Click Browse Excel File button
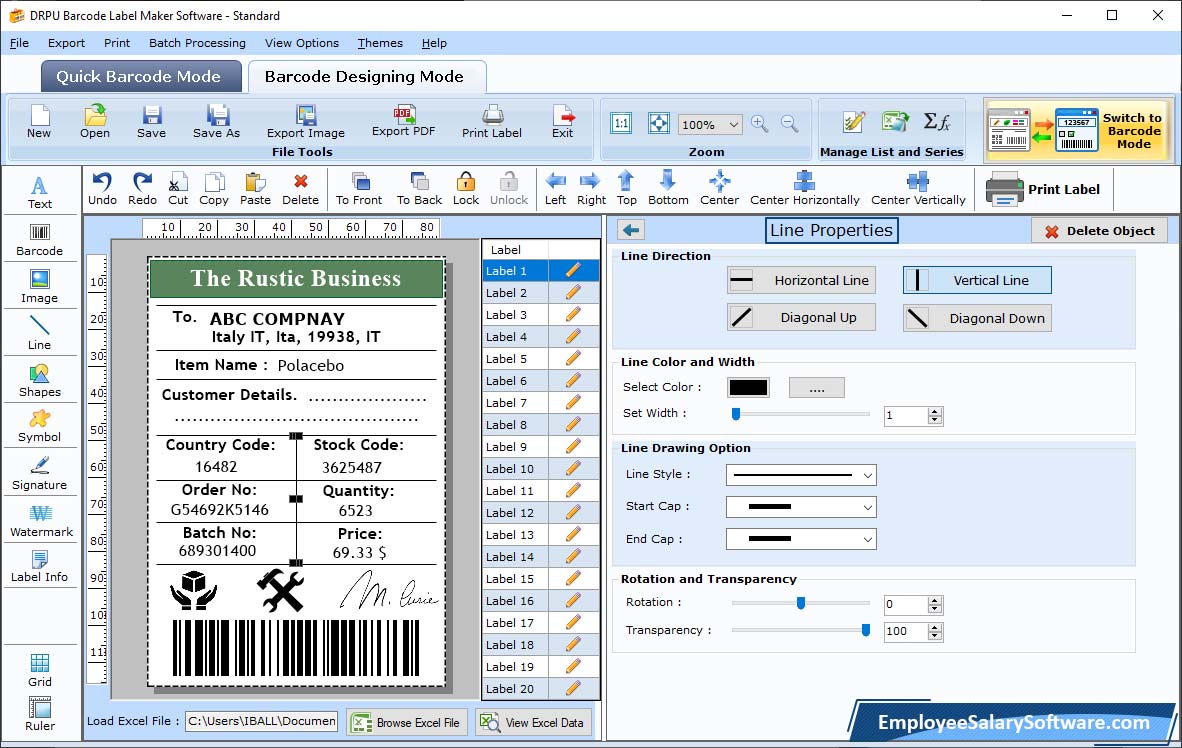 click(x=407, y=722)
